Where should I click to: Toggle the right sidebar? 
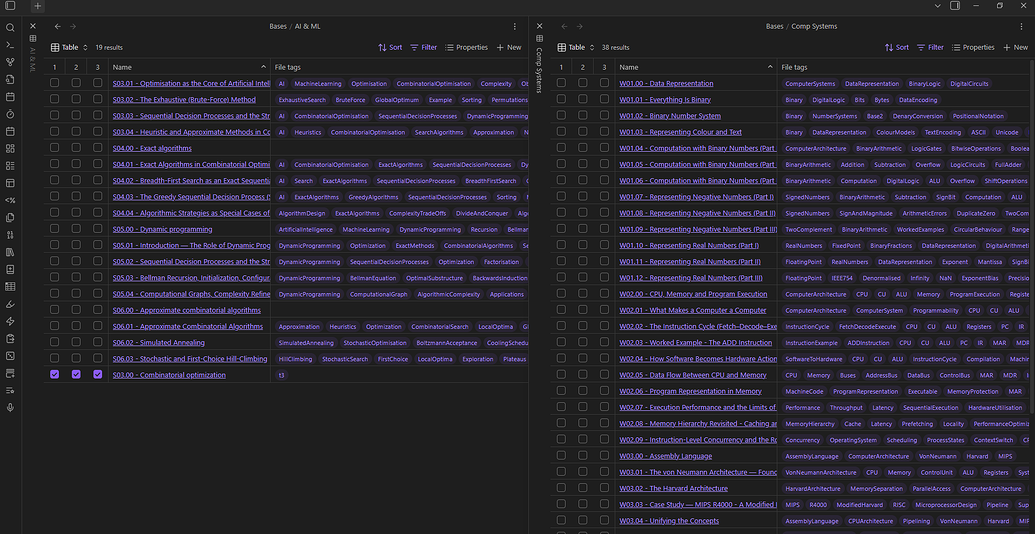(954, 6)
